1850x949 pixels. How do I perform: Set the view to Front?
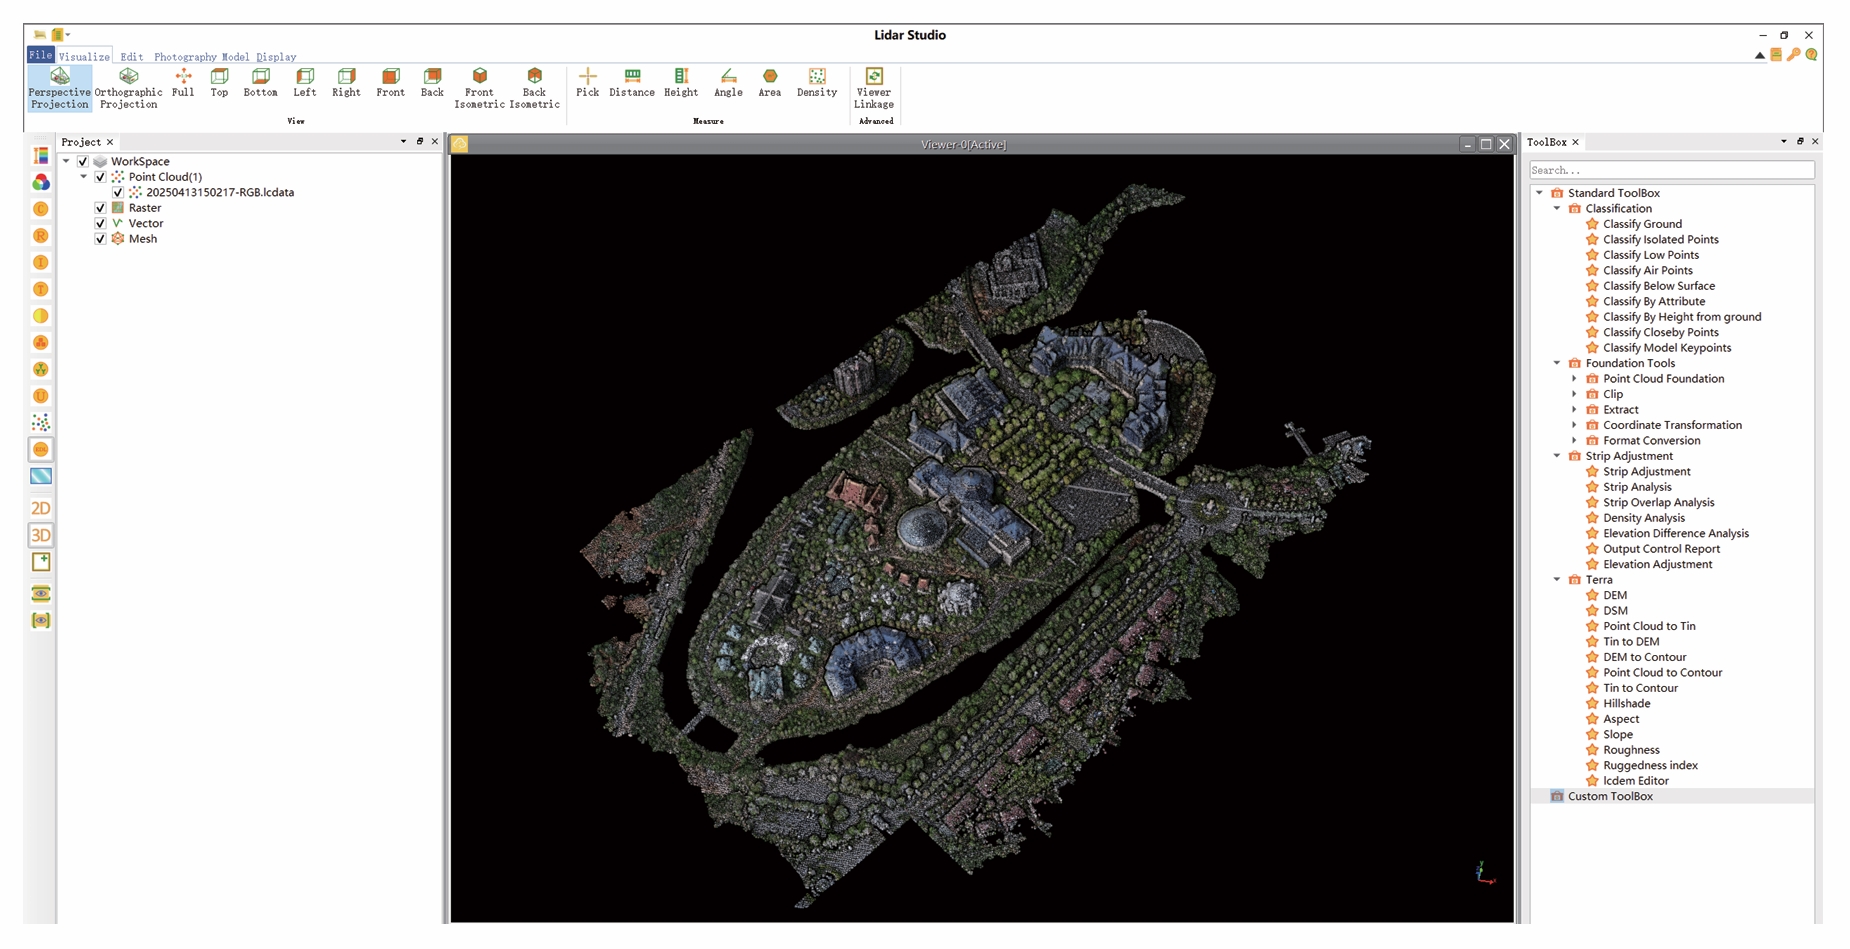point(390,83)
